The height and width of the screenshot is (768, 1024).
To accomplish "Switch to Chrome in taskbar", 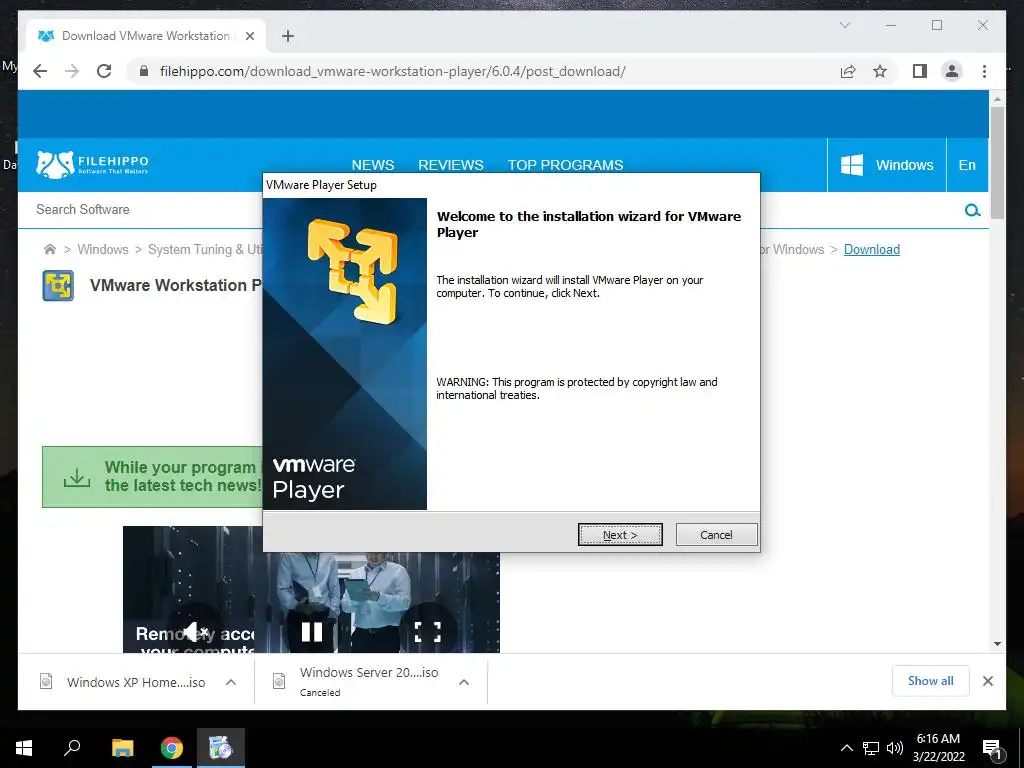I will coord(172,748).
